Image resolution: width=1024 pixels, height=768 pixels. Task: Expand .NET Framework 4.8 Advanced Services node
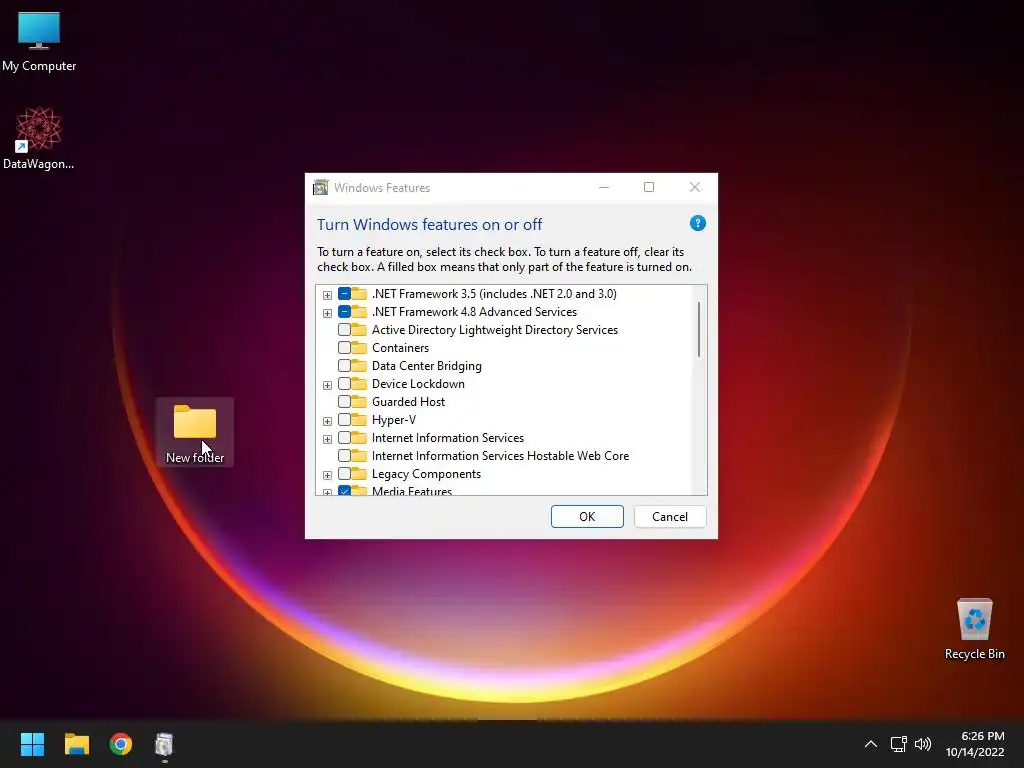(x=327, y=313)
